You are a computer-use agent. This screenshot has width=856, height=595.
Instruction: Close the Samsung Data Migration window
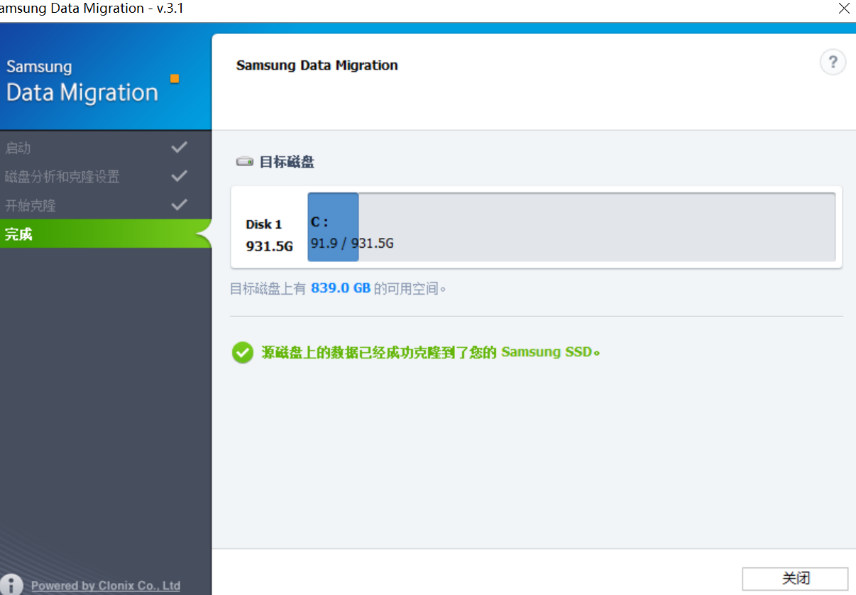point(844,8)
